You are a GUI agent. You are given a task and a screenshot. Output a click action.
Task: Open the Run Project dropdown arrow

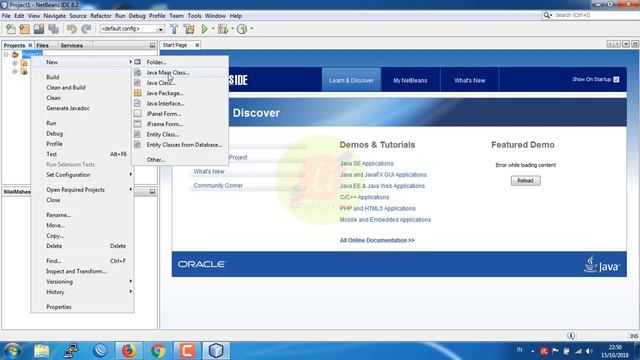(x=213, y=29)
